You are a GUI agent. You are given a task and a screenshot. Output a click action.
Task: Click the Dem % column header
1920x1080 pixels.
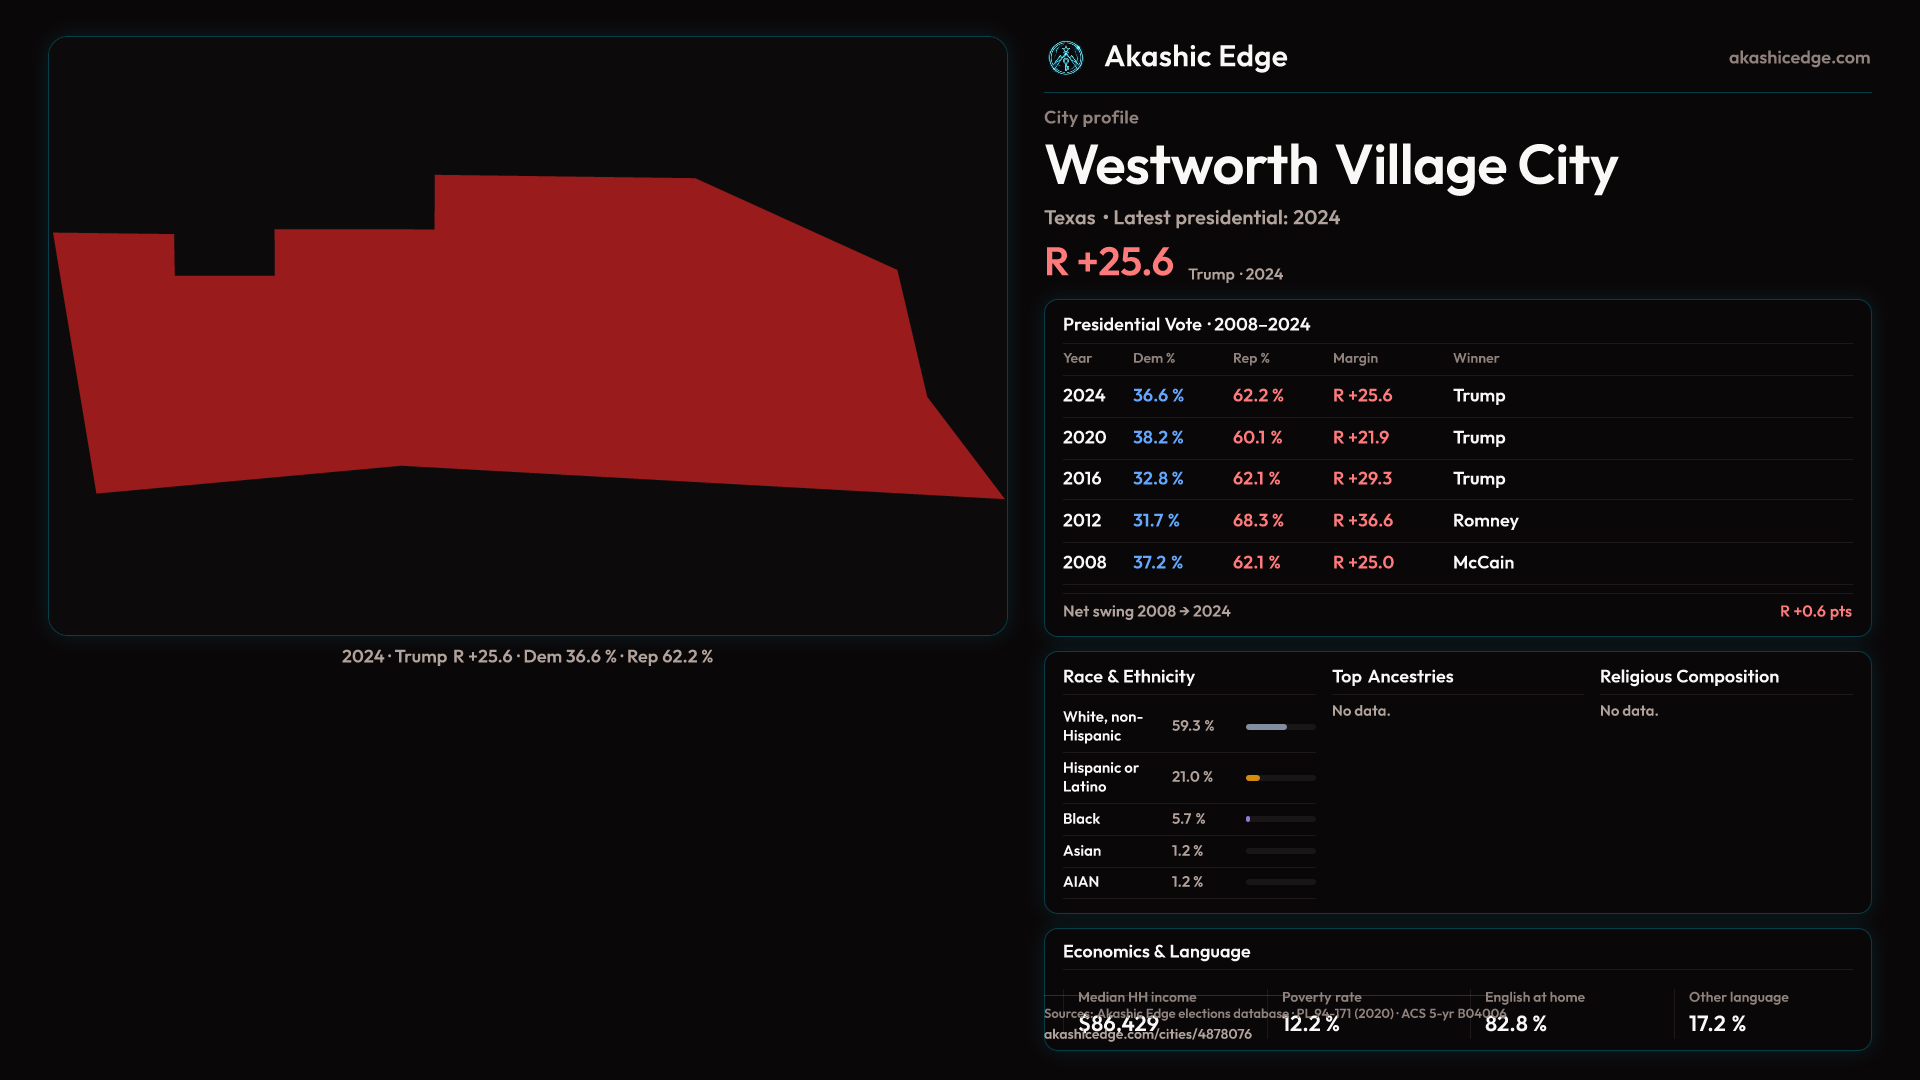tap(1153, 358)
